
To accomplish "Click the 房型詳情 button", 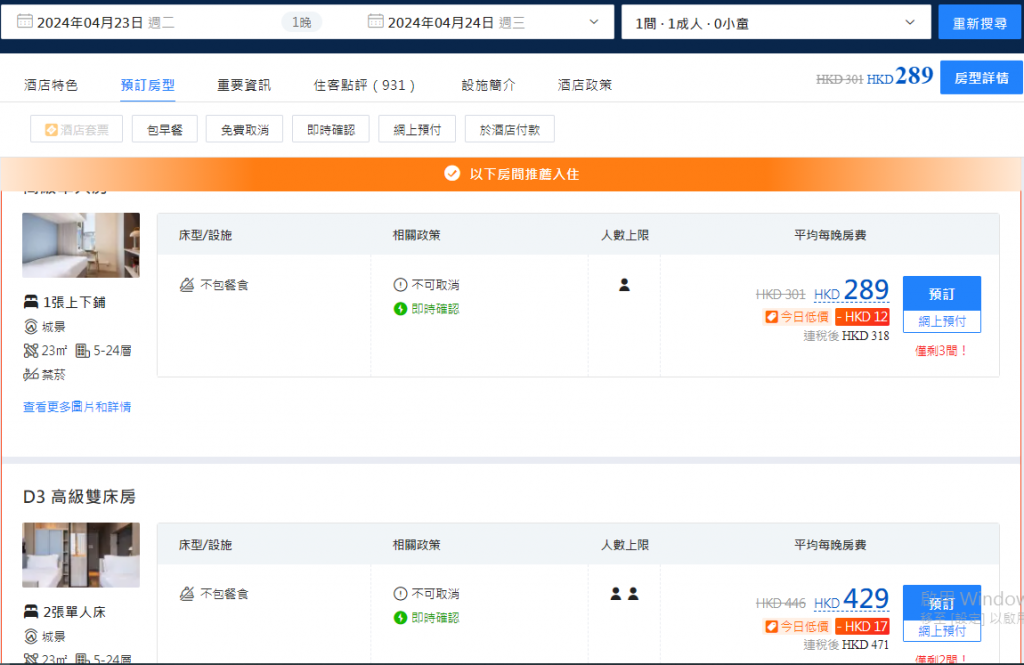I will pos(981,78).
